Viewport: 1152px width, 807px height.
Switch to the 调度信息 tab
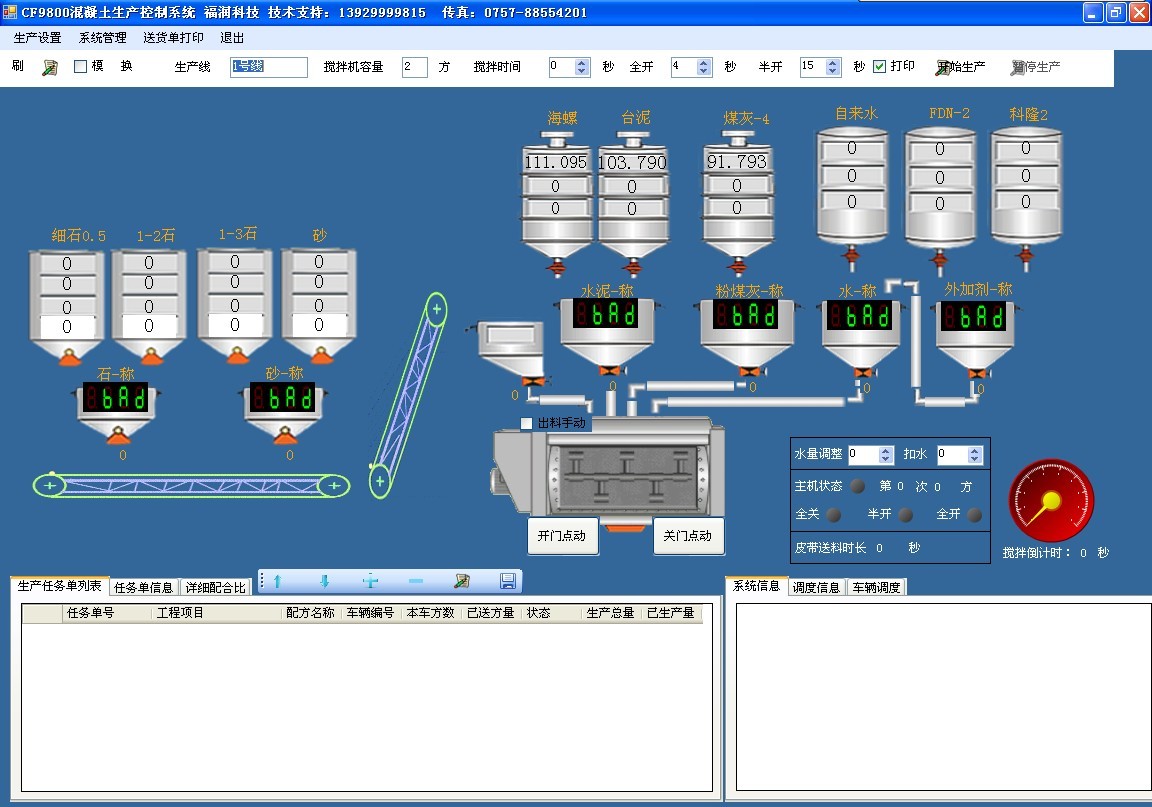(816, 587)
